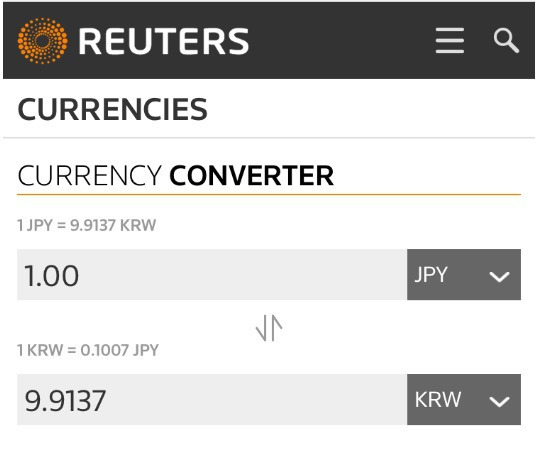Viewport: 537px width, 463px height.
Task: Select the CURRENCIES section heading
Action: click(112, 109)
